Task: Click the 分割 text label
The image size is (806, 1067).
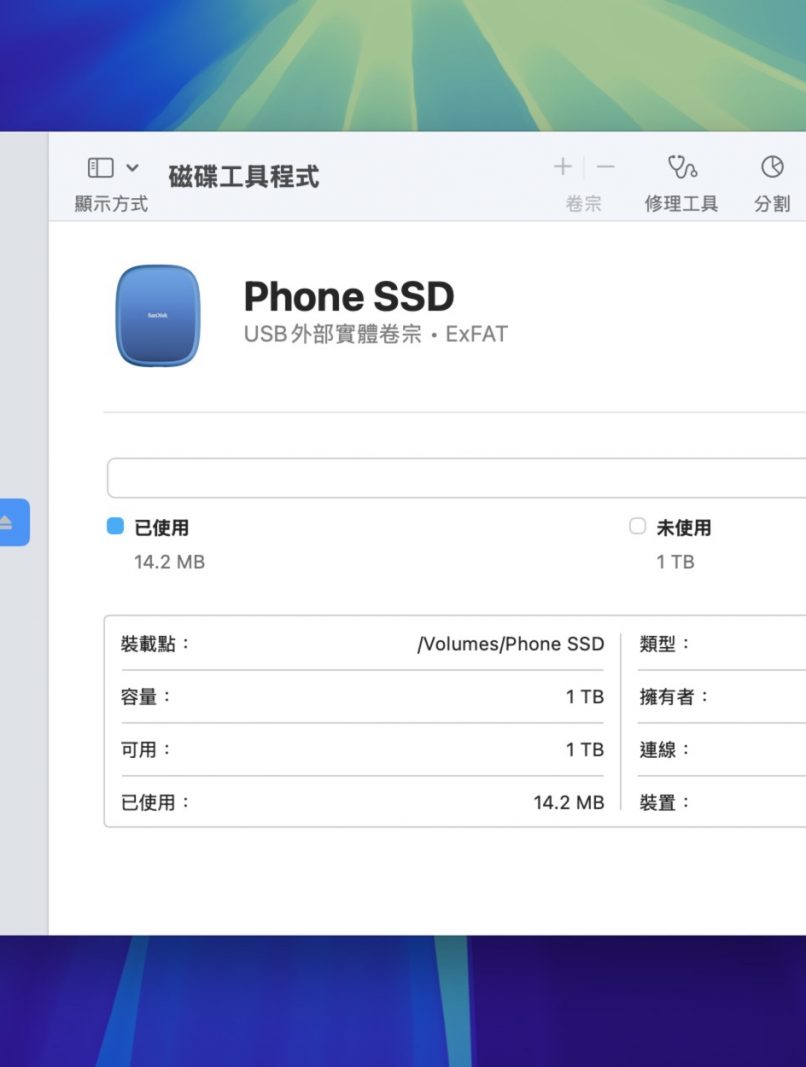Action: (772, 204)
